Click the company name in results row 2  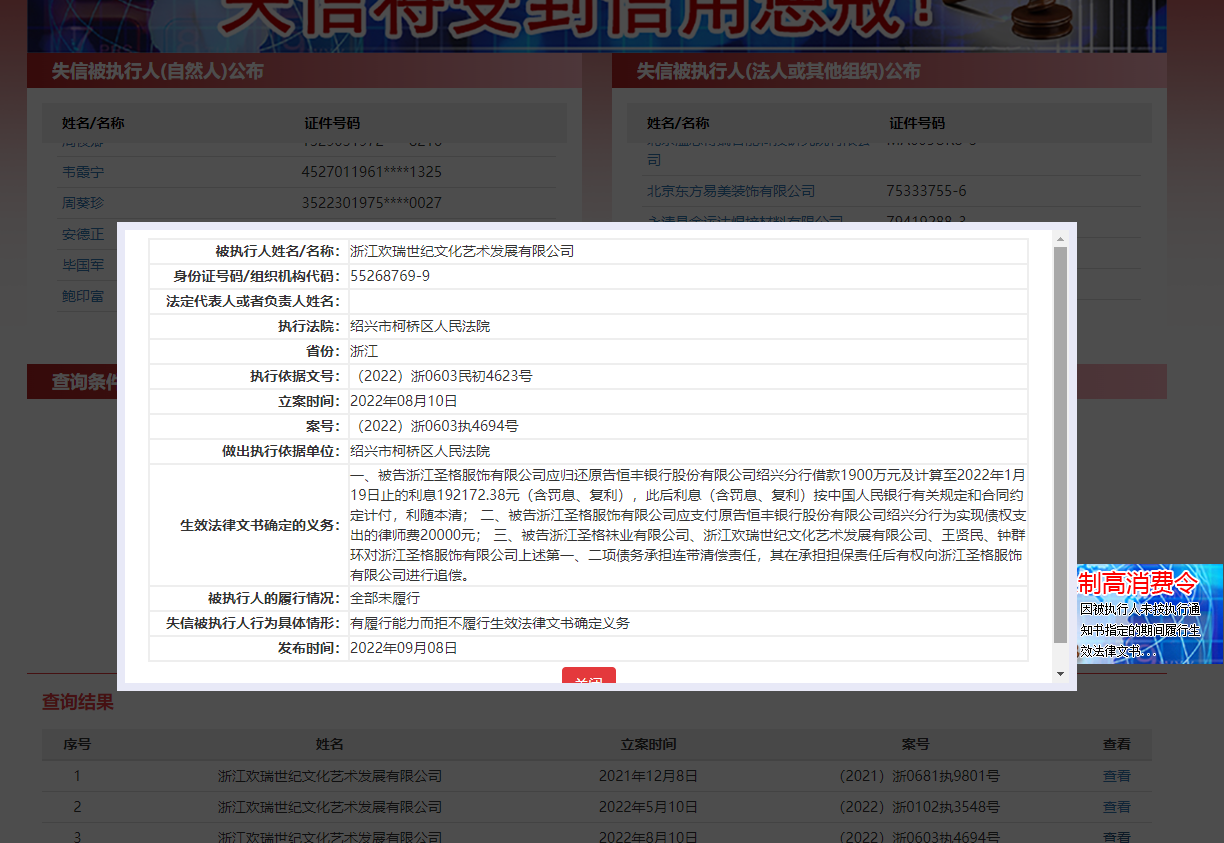point(330,807)
